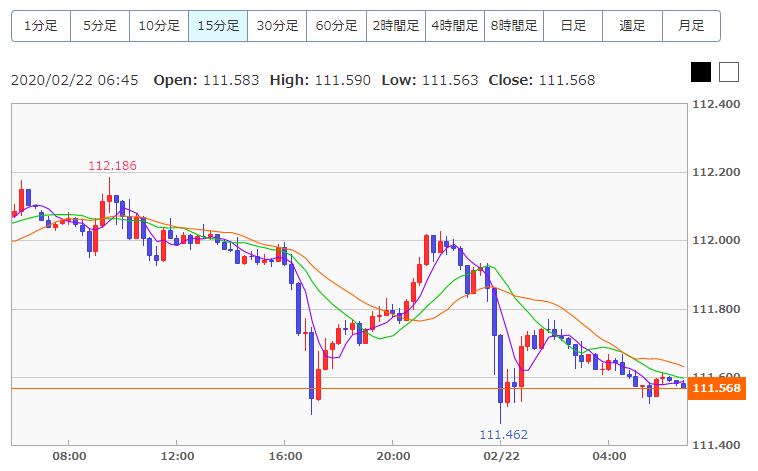Click the Close value 111.568

coord(567,80)
